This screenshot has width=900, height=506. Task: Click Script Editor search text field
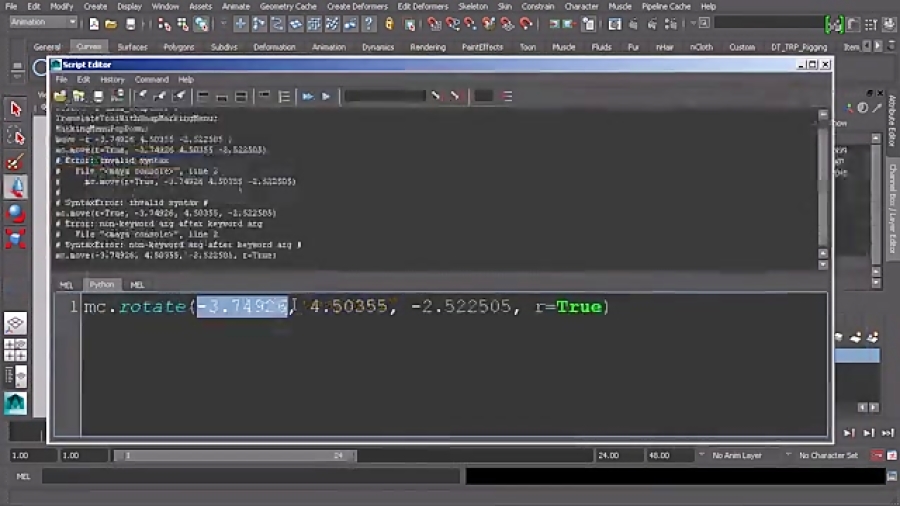tap(385, 96)
